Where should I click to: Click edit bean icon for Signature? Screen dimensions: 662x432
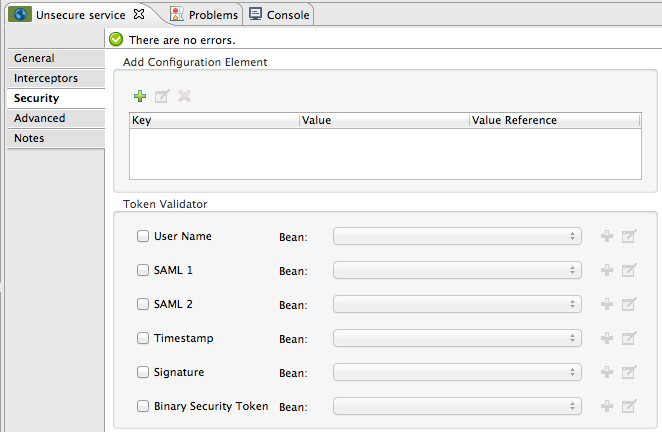click(x=629, y=373)
